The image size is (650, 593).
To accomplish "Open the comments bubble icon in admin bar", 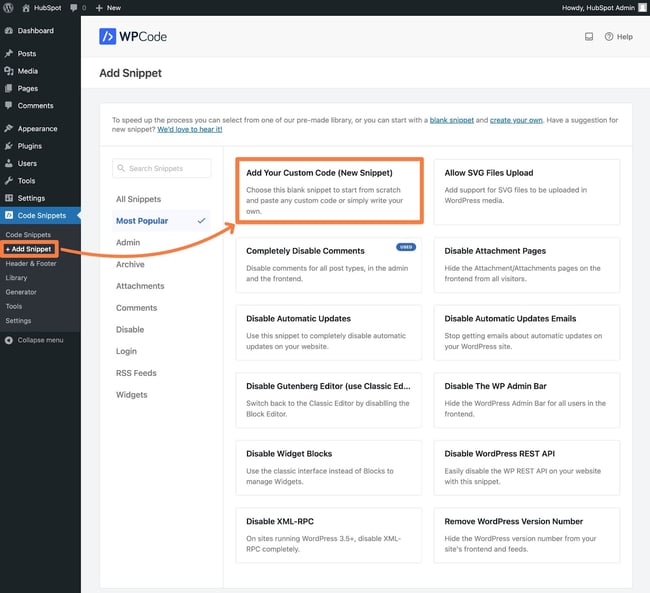I will click(x=75, y=7).
